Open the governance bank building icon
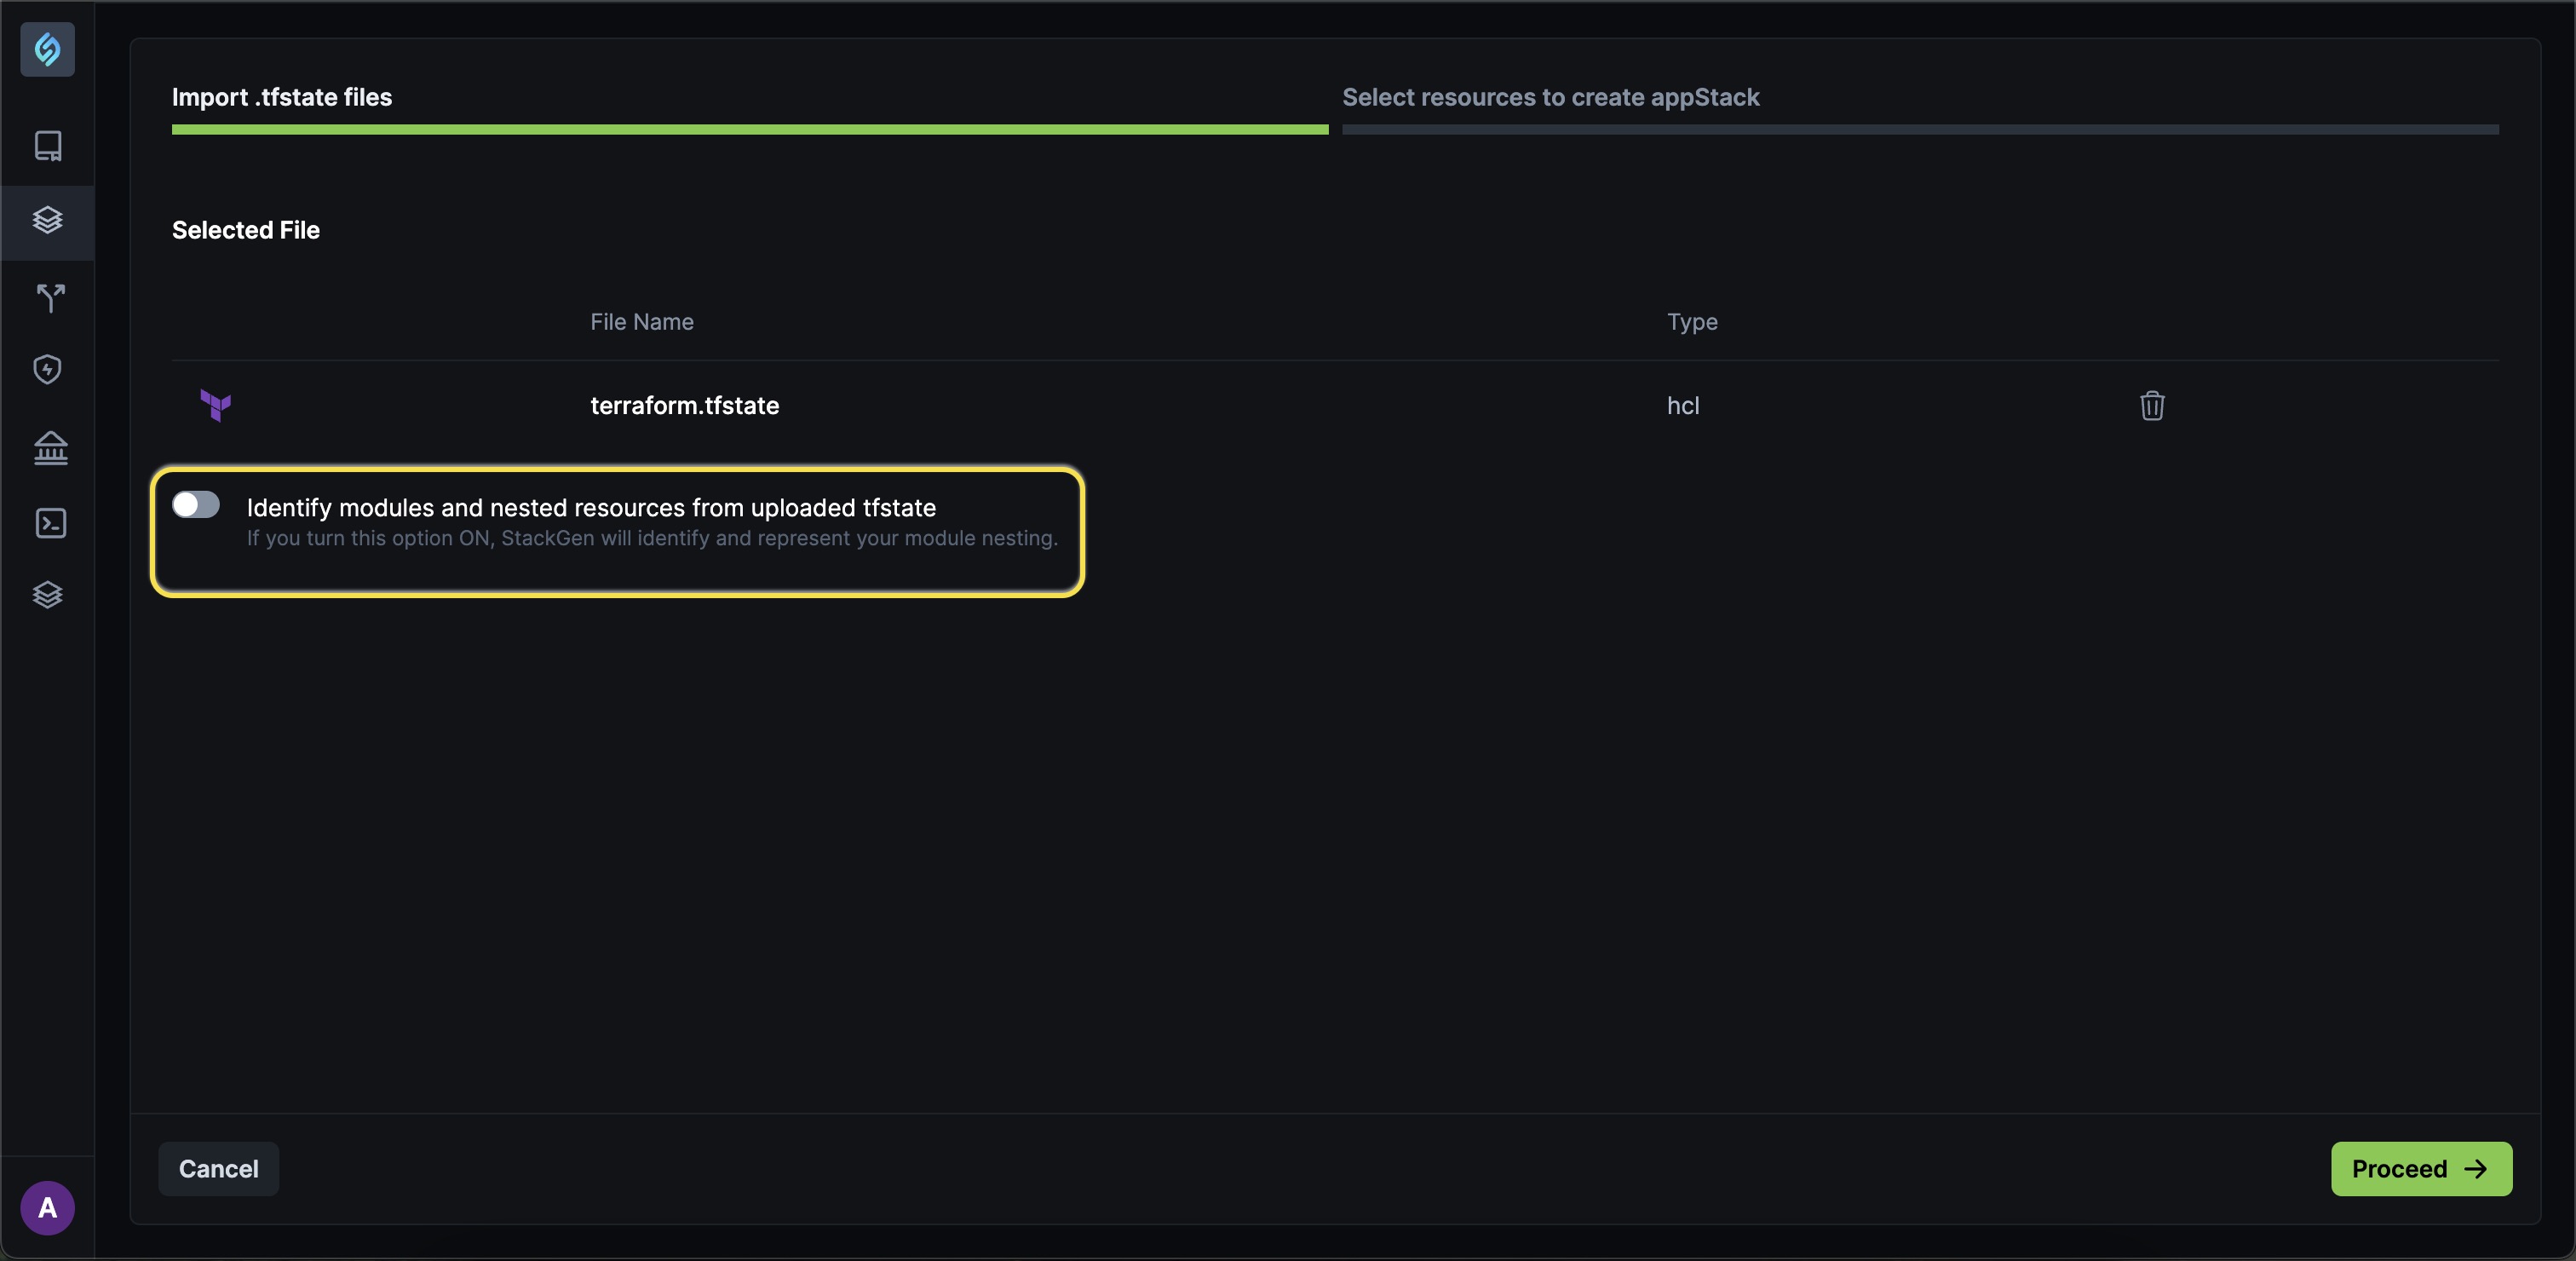Screen dimensions: 2576x1261 tap(50, 447)
